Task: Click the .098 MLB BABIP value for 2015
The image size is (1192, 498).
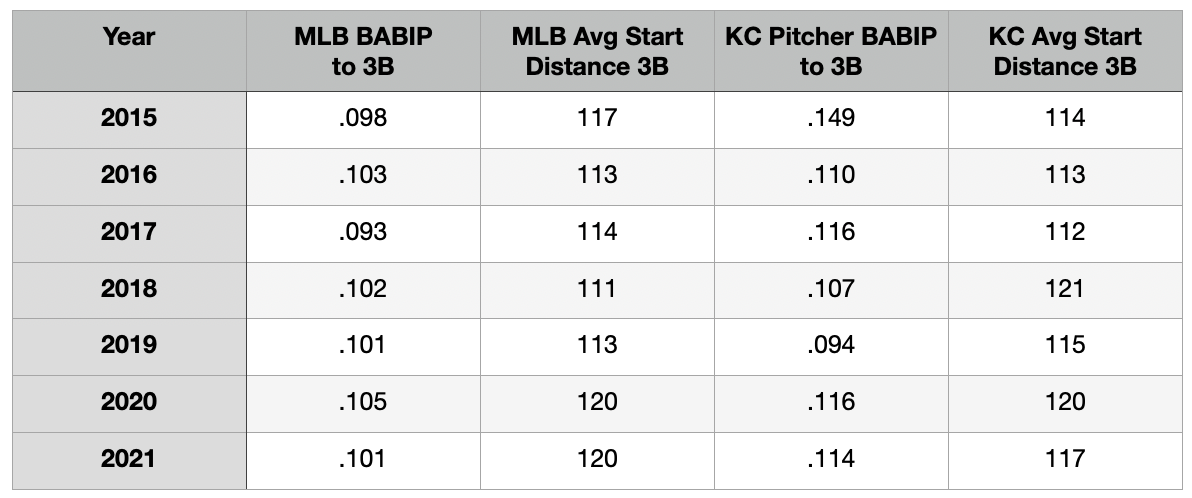Action: pyautogui.click(x=363, y=118)
